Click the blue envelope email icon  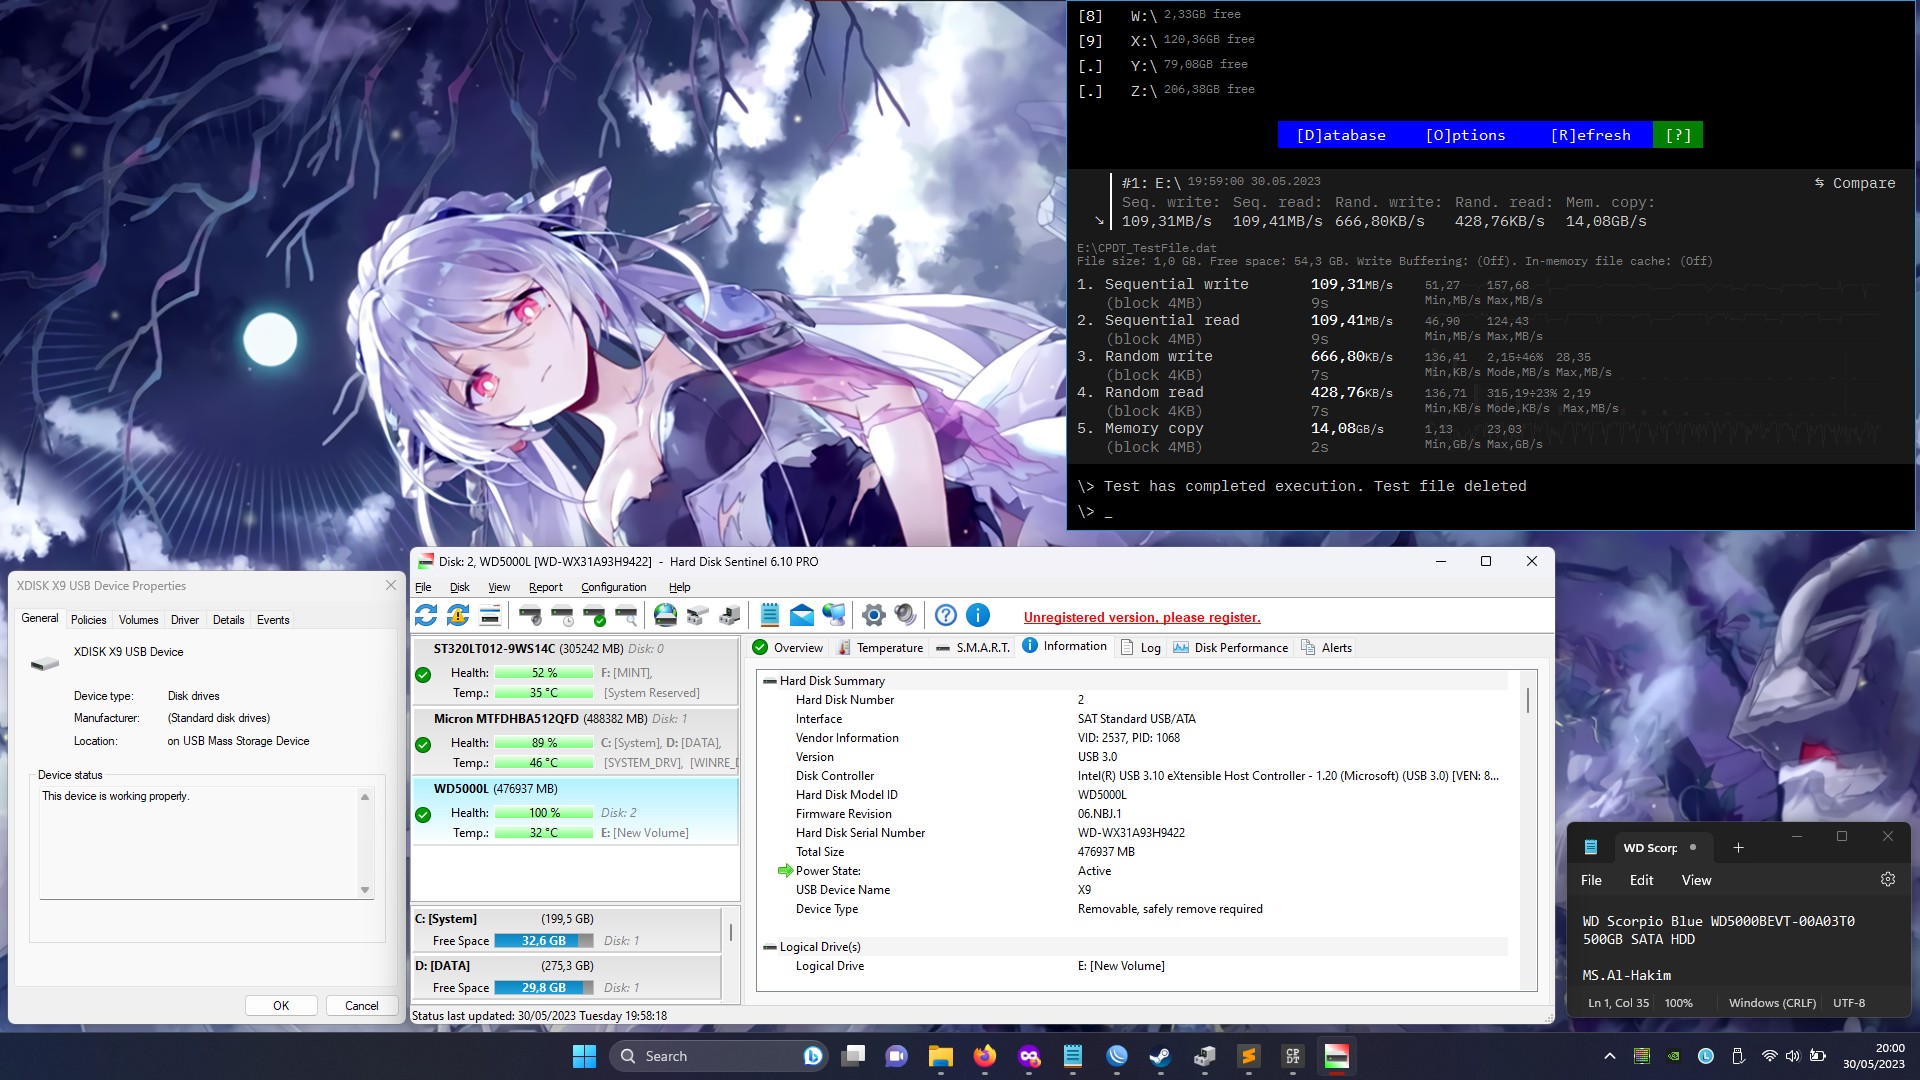(802, 615)
